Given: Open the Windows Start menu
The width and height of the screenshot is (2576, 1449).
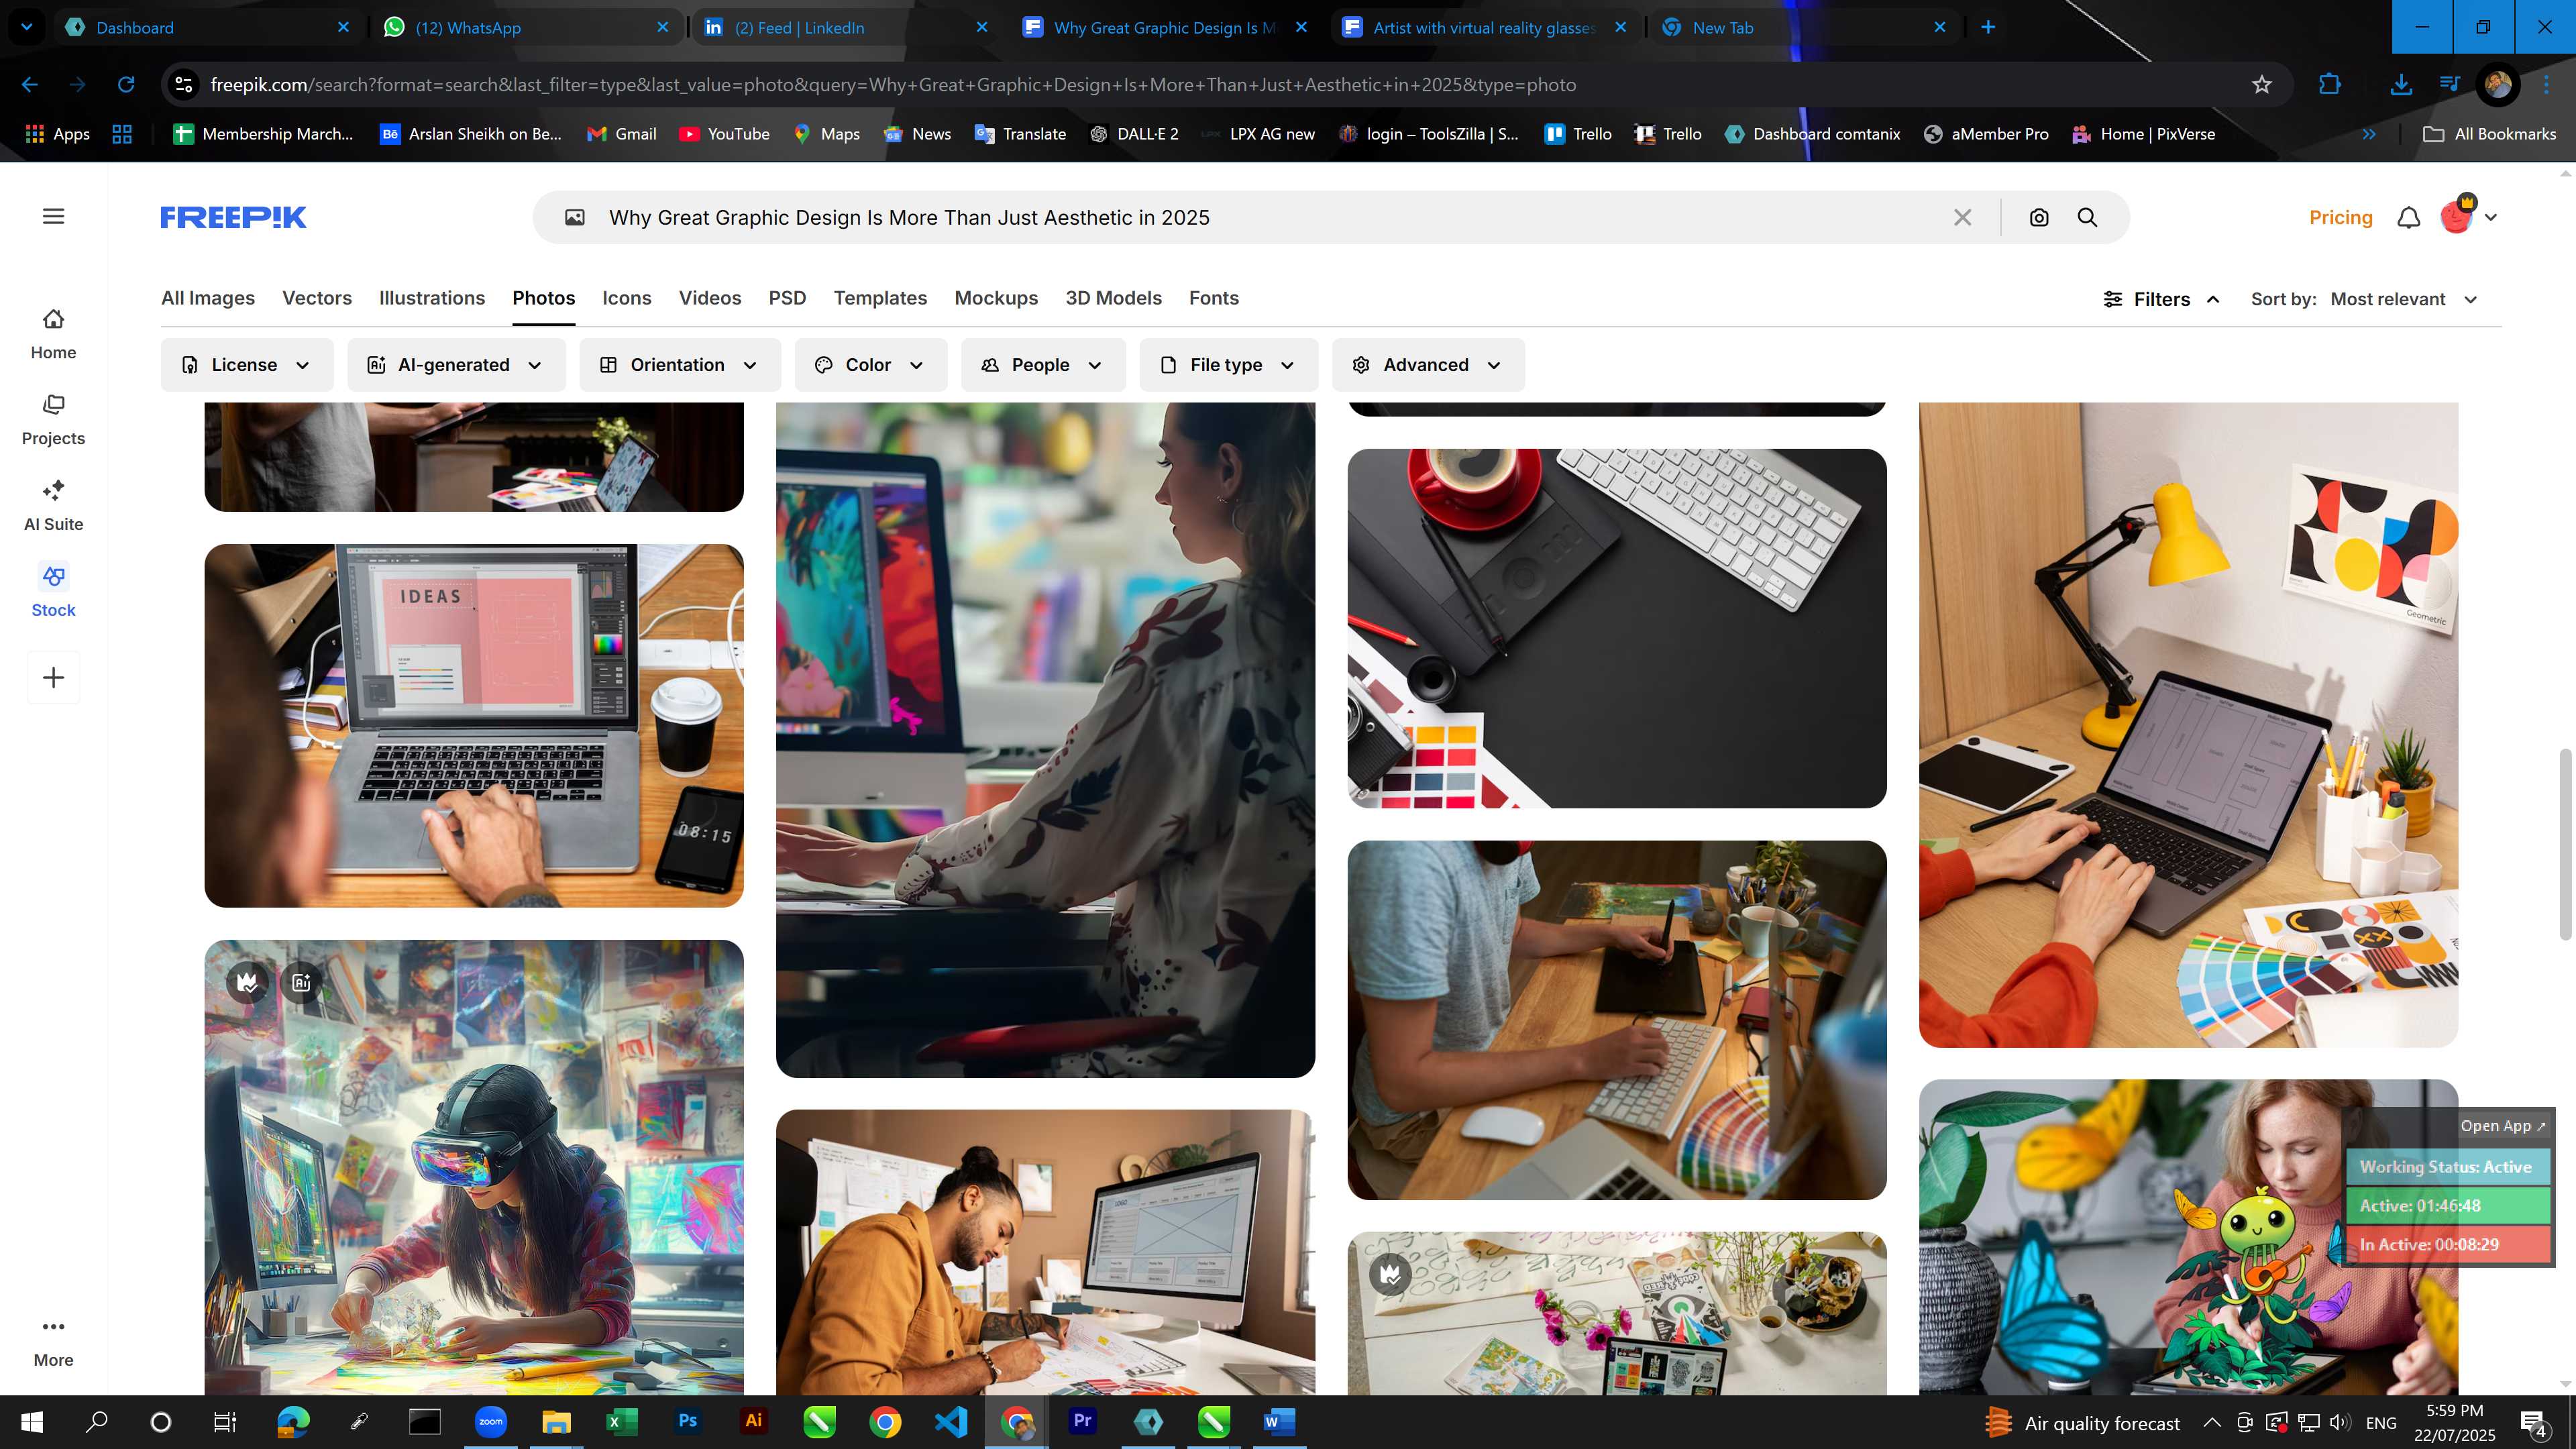Looking at the screenshot, I should [32, 1421].
